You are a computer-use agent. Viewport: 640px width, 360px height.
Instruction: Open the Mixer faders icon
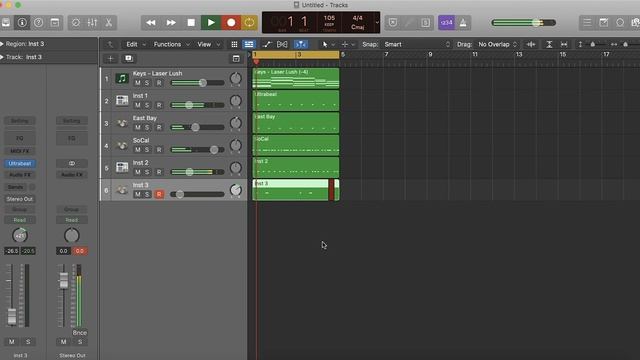coord(92,22)
